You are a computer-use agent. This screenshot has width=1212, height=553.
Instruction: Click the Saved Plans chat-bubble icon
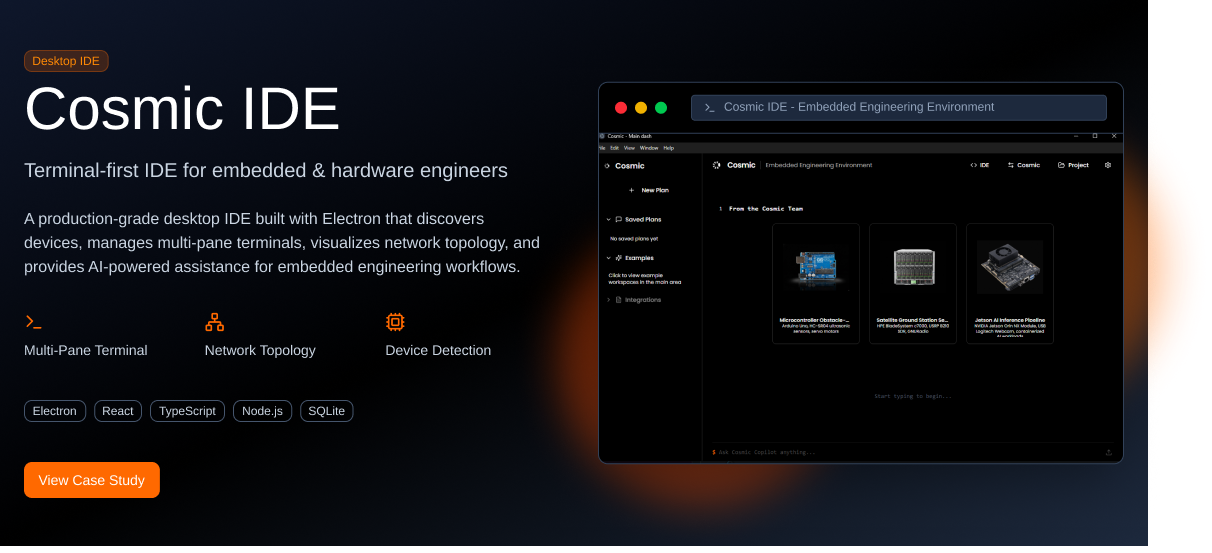pos(618,219)
